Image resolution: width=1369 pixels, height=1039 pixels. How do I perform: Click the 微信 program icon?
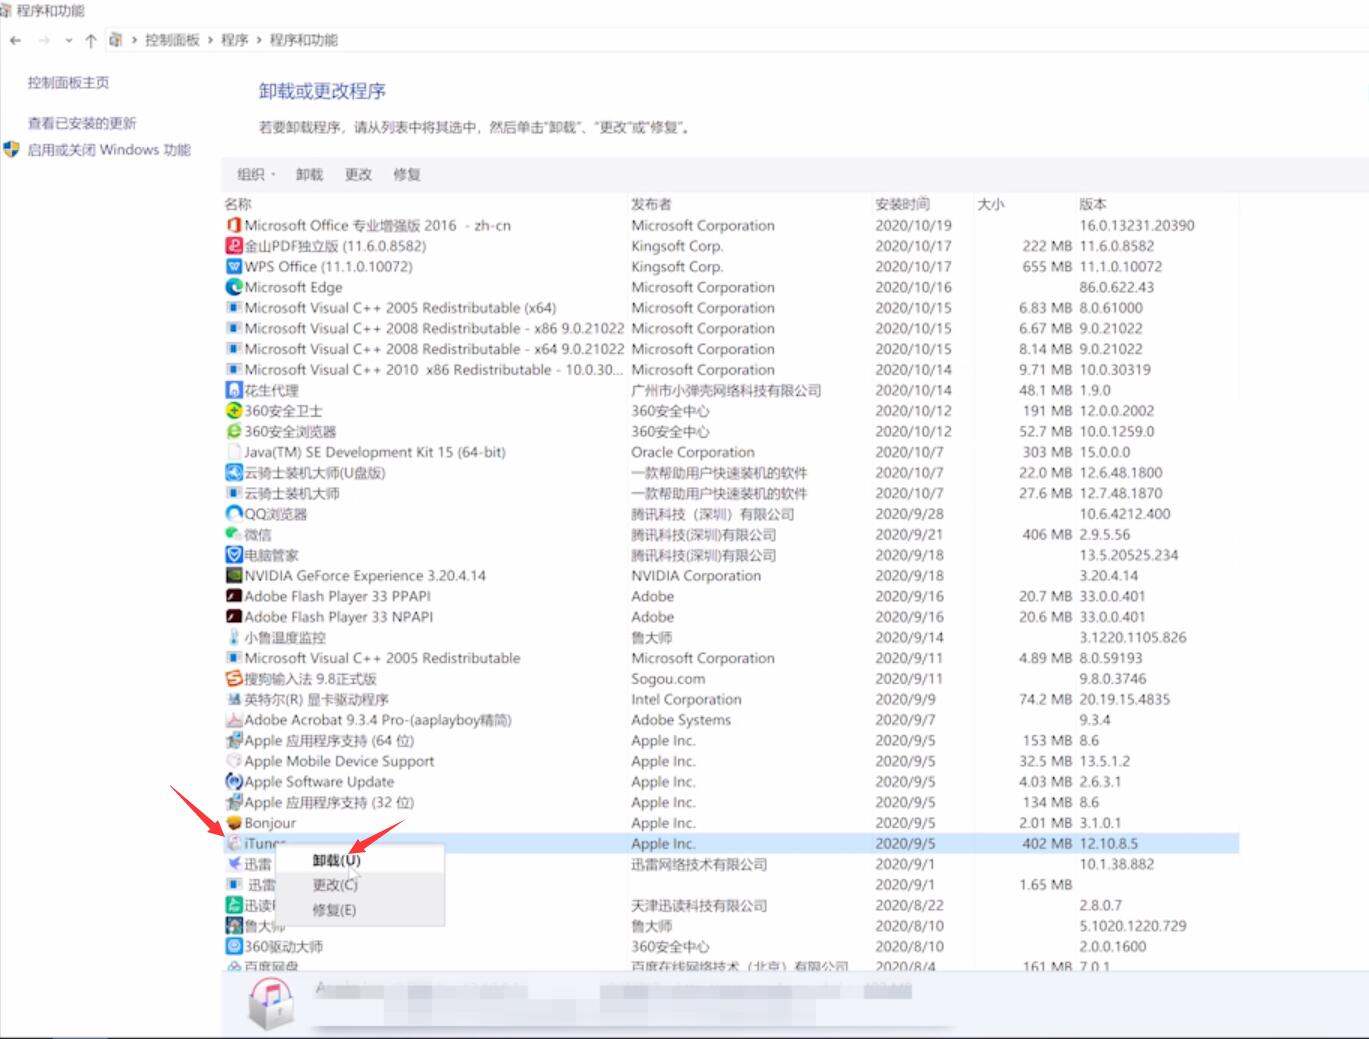point(234,534)
